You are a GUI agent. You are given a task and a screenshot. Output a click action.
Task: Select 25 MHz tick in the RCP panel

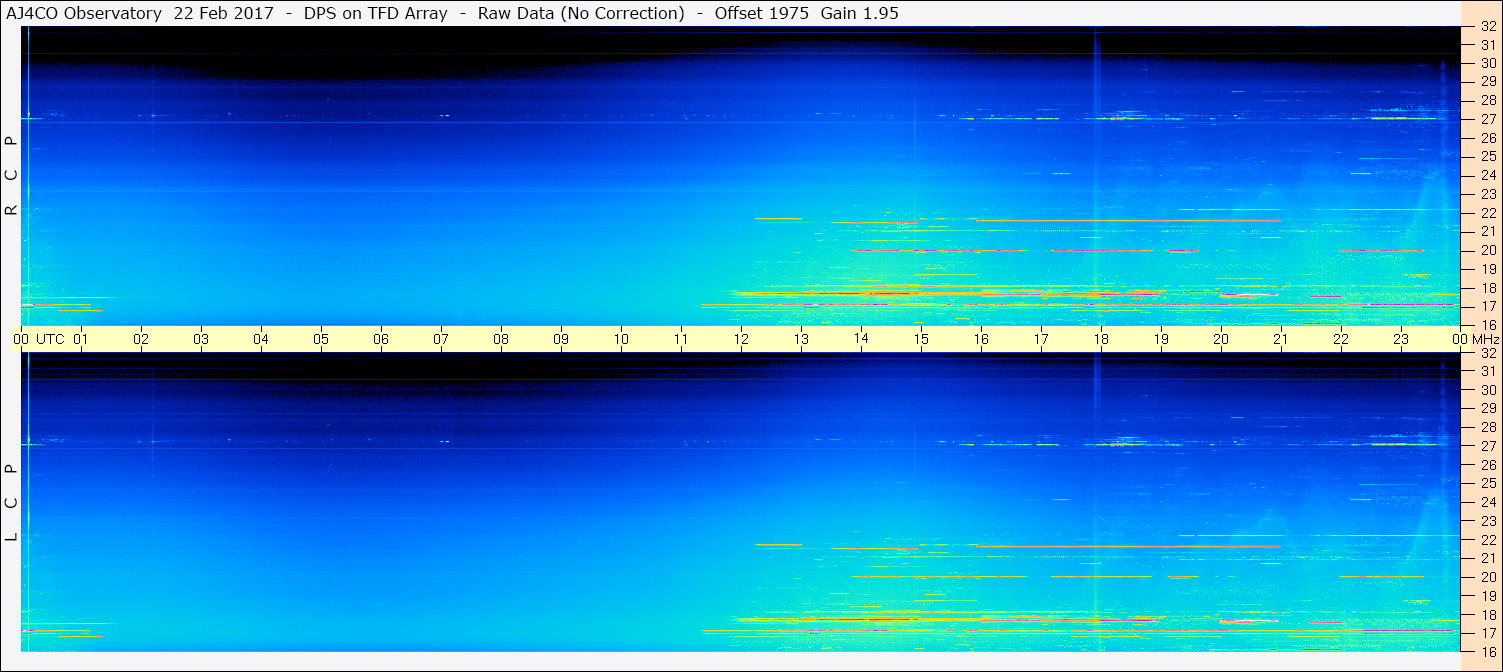pos(1488,156)
